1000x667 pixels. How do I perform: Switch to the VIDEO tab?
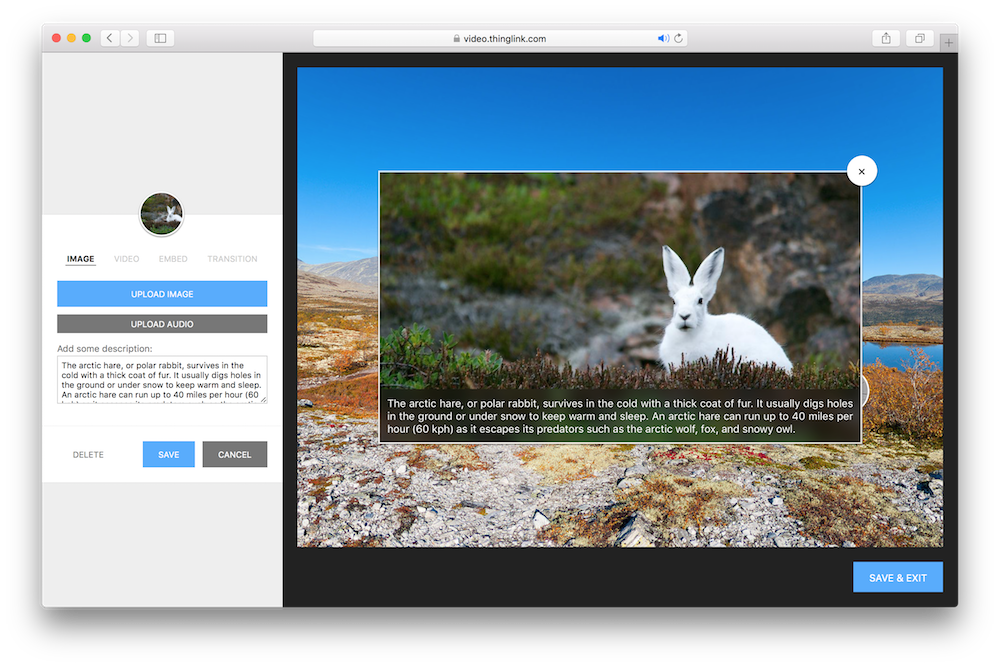(126, 259)
